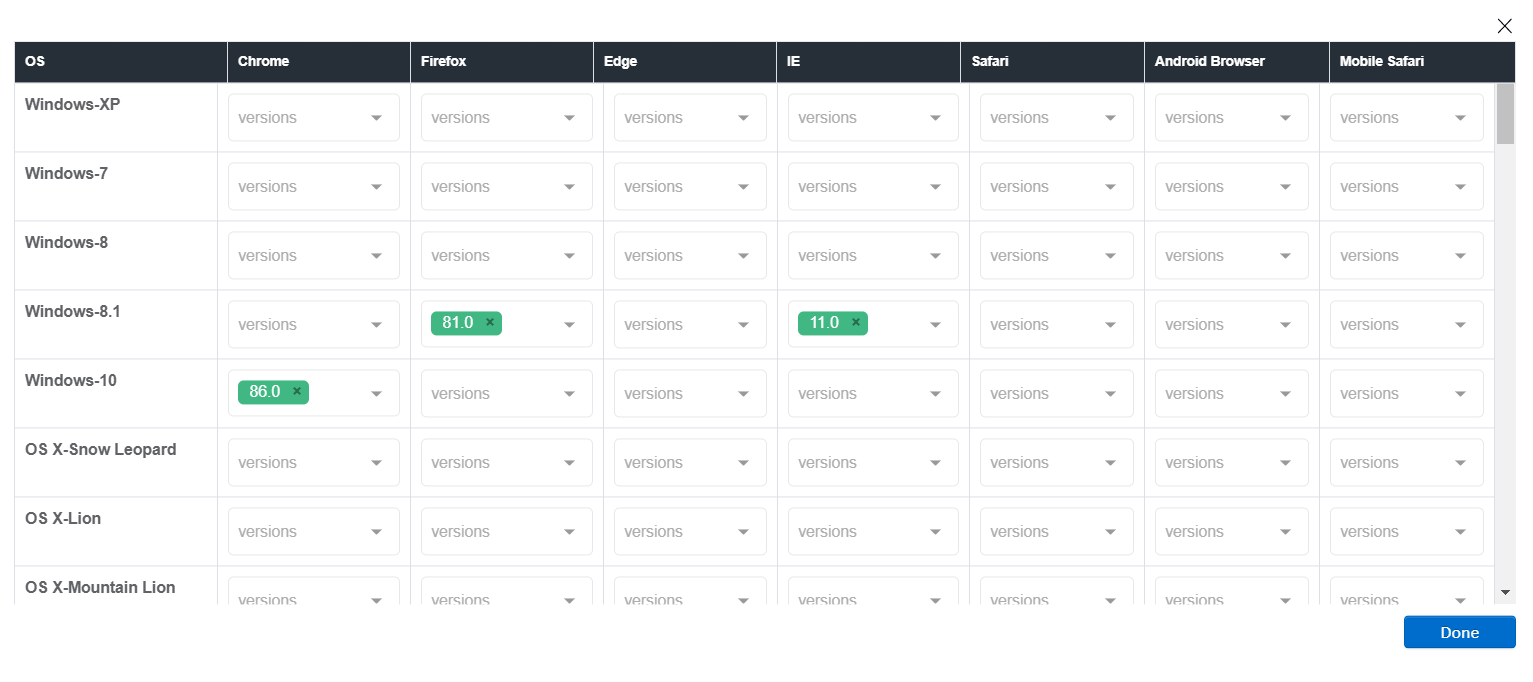Open Edge versions dropdown for OS X-Snow Leopard
The image size is (1533, 682).
click(x=690, y=463)
